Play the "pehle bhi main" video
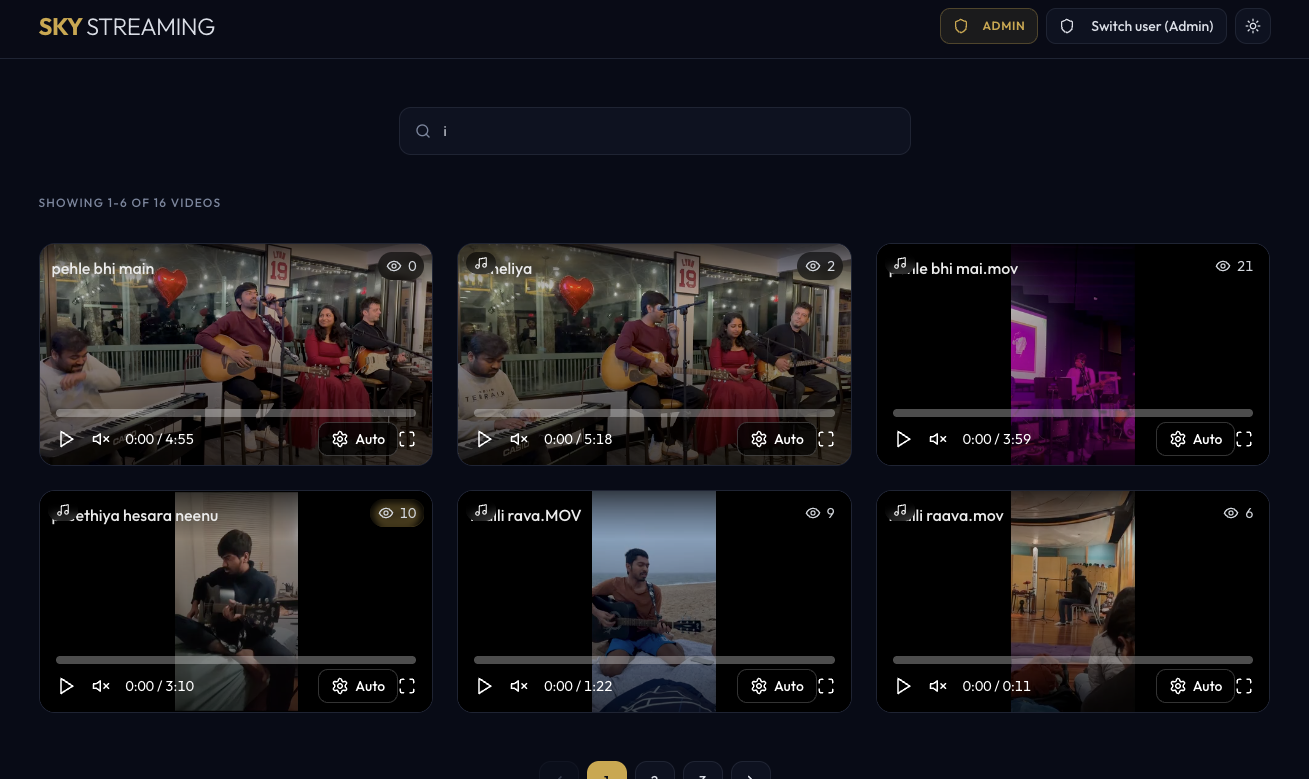 66,439
